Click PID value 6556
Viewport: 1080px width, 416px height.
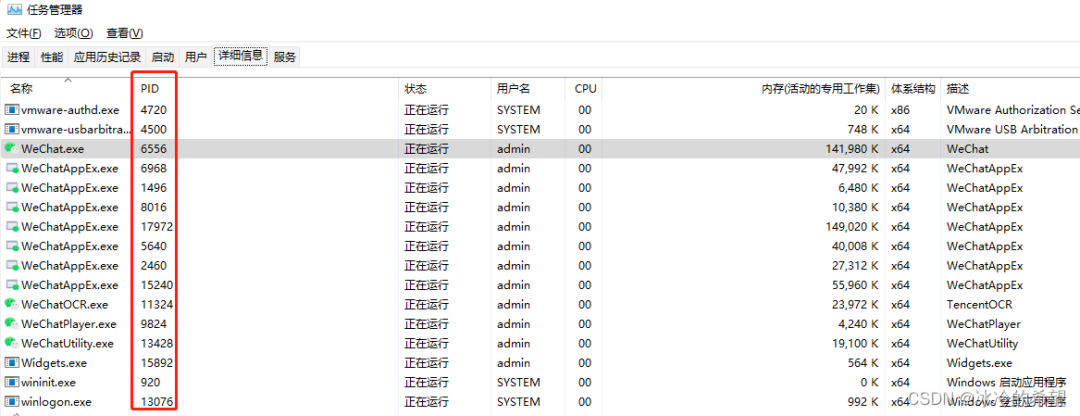(153, 148)
